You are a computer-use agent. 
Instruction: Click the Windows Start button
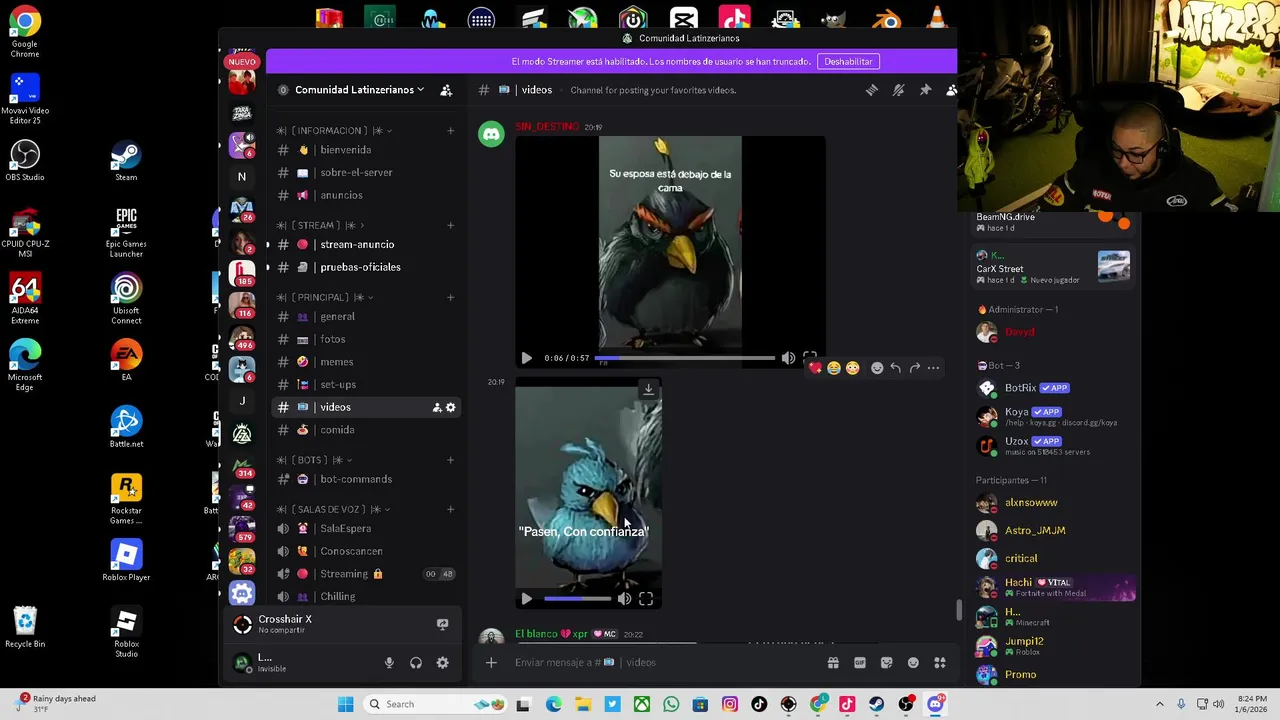(x=345, y=704)
